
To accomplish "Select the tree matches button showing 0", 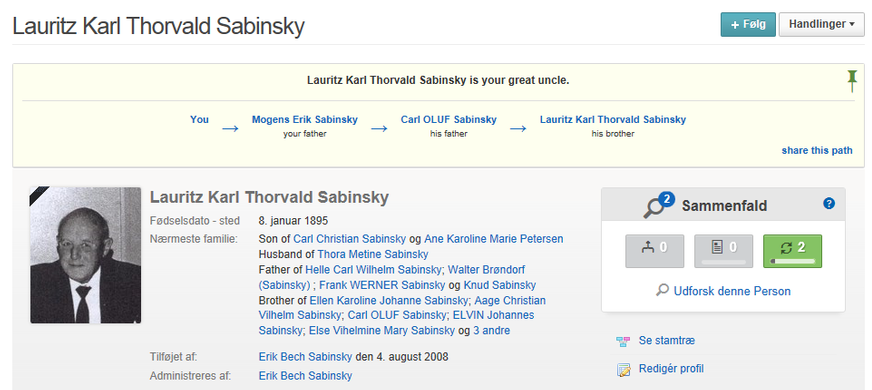I will (655, 251).
